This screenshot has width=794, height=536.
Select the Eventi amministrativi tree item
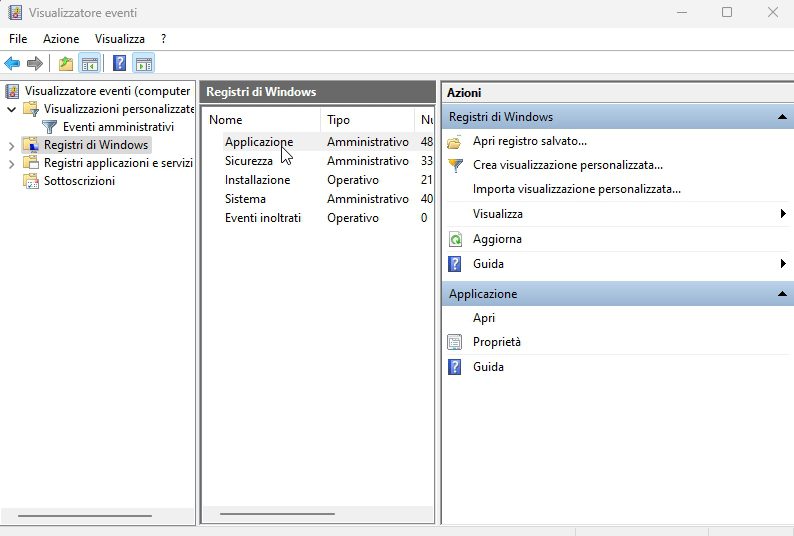pyautogui.click(x=118, y=127)
